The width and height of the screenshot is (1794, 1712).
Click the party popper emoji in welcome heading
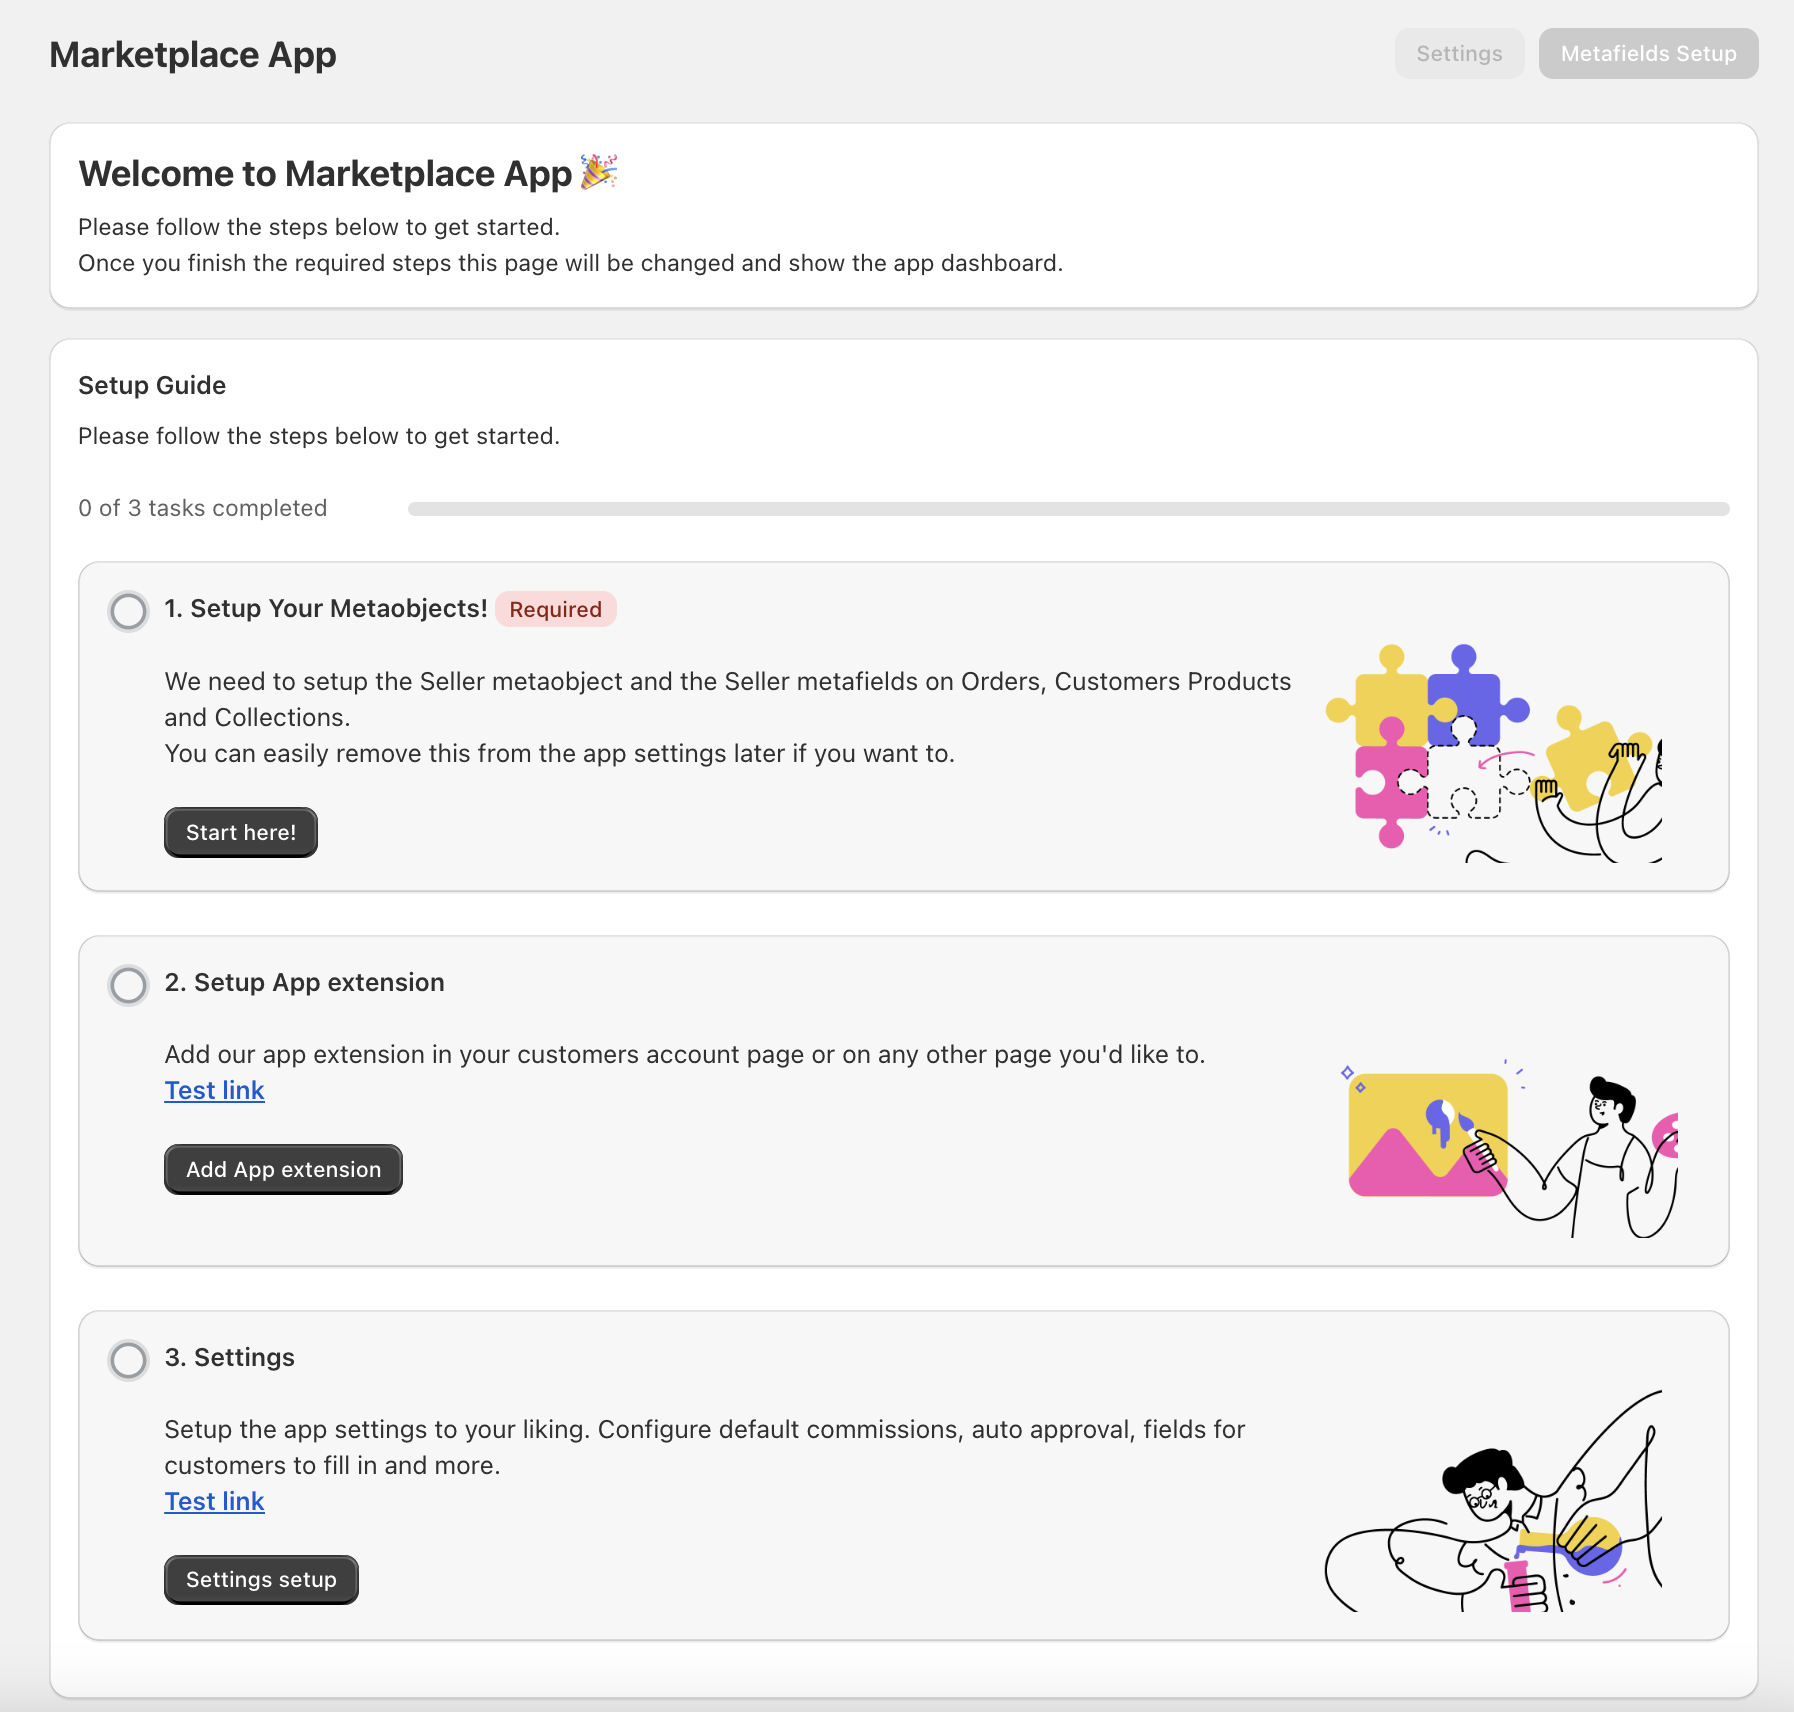[x=599, y=172]
